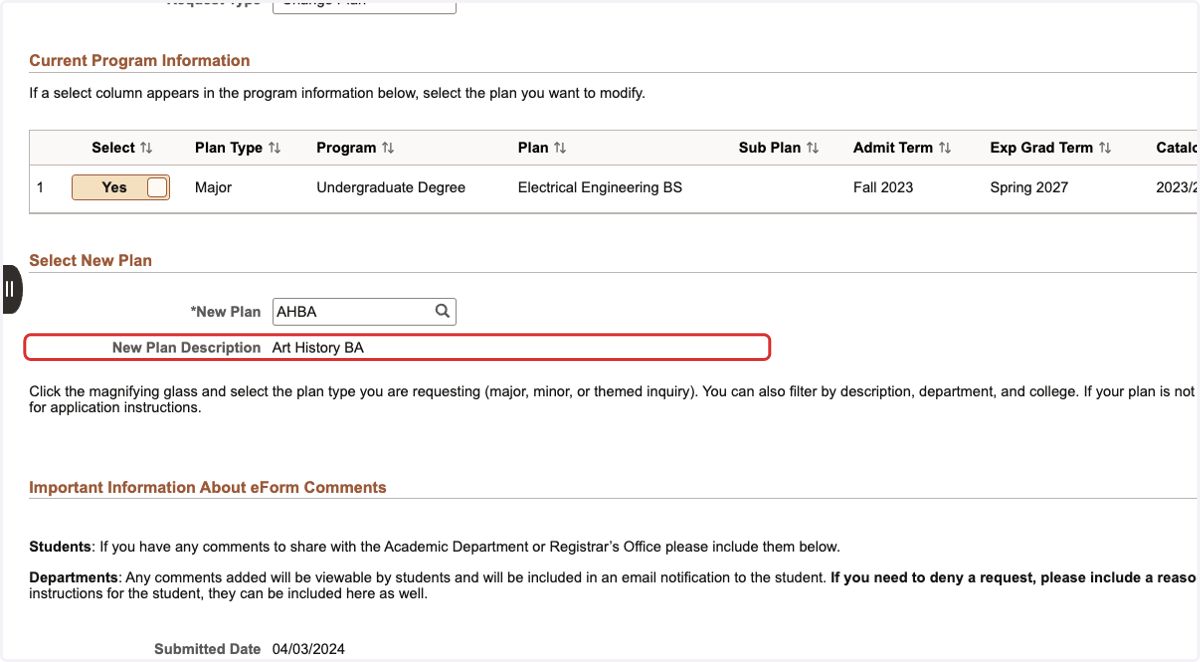
Task: Click Important Information About eForm Comments heading
Action: (208, 487)
